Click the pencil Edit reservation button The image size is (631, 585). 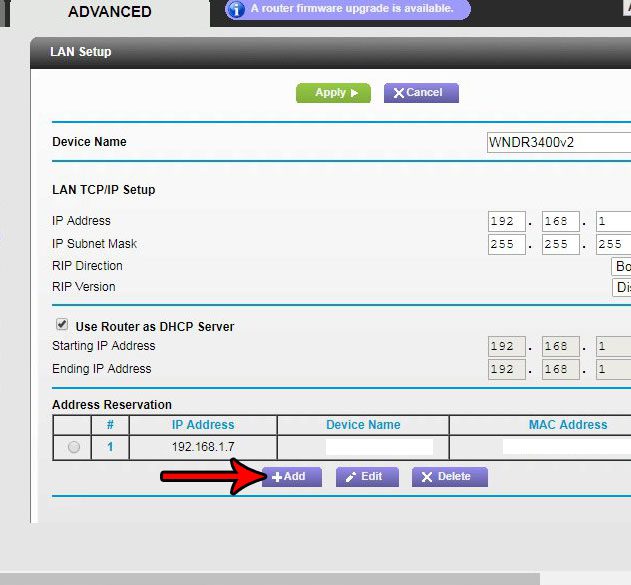tap(366, 477)
